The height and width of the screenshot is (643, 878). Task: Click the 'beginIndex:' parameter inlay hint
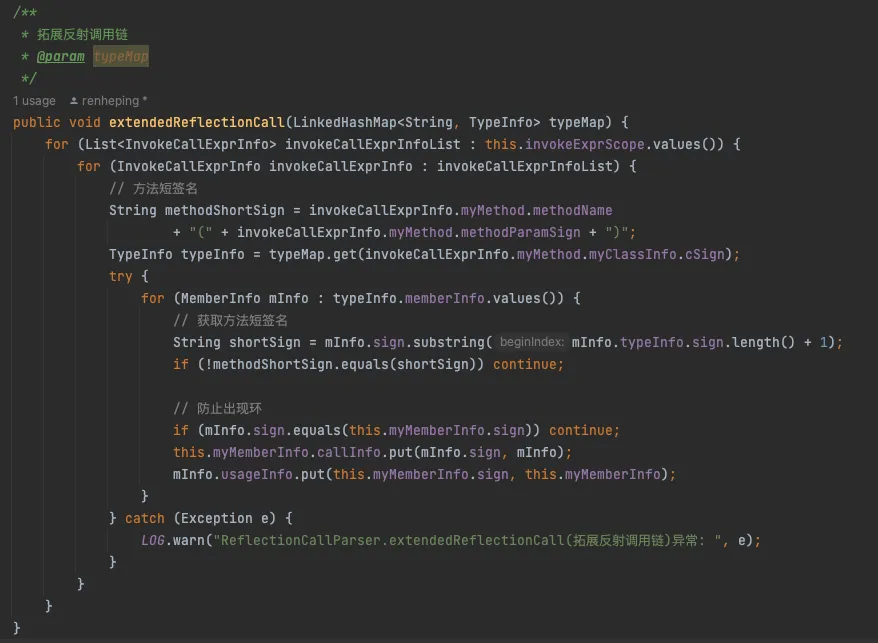531,342
